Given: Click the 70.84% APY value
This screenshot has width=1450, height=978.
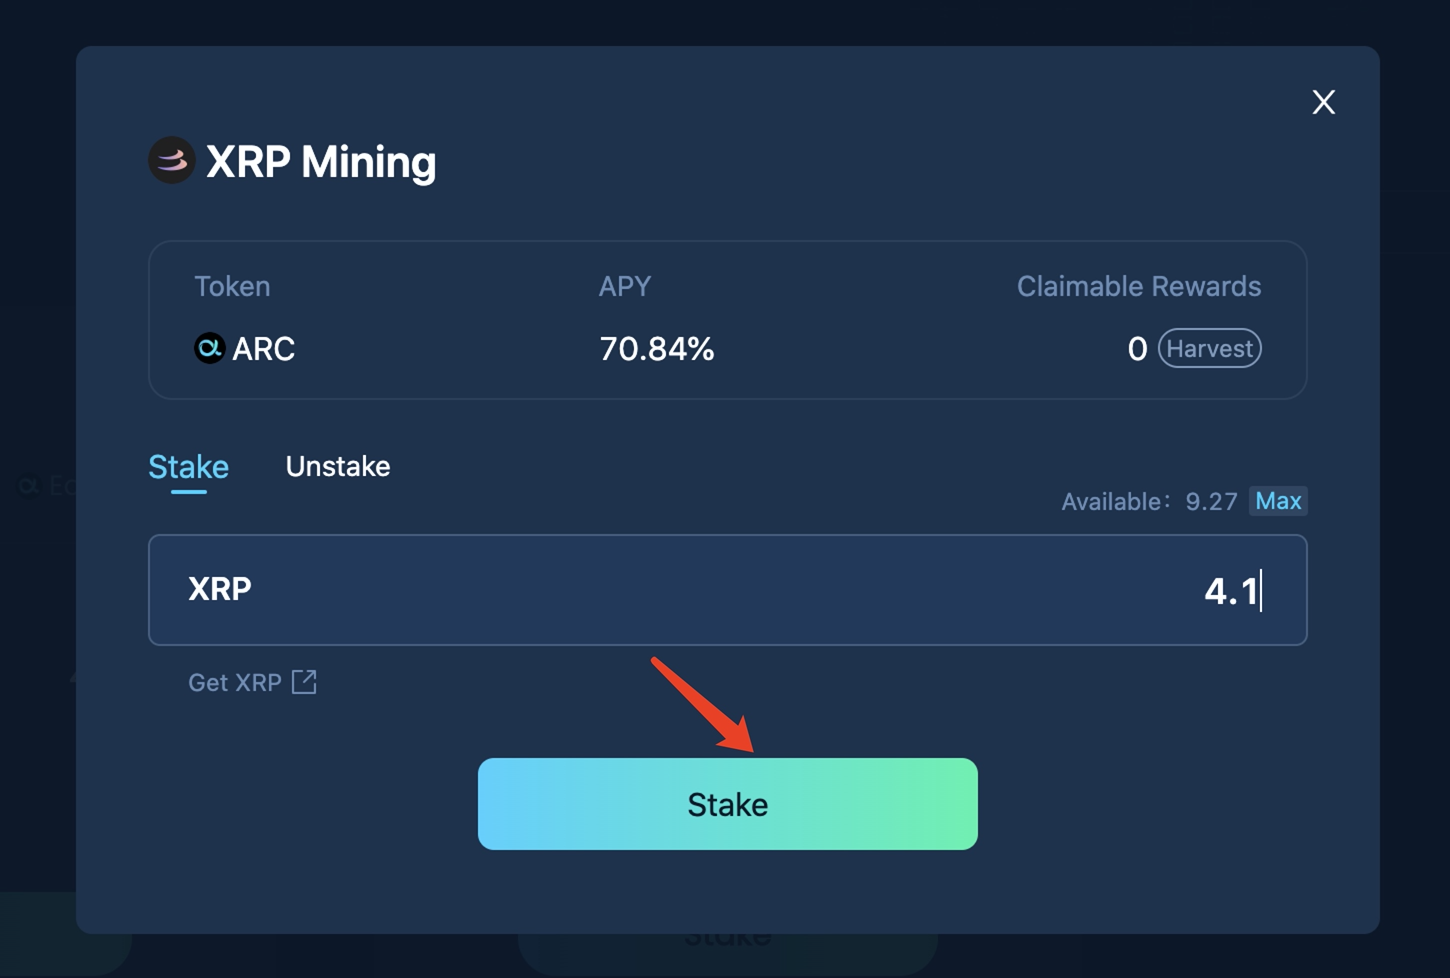Looking at the screenshot, I should point(656,349).
